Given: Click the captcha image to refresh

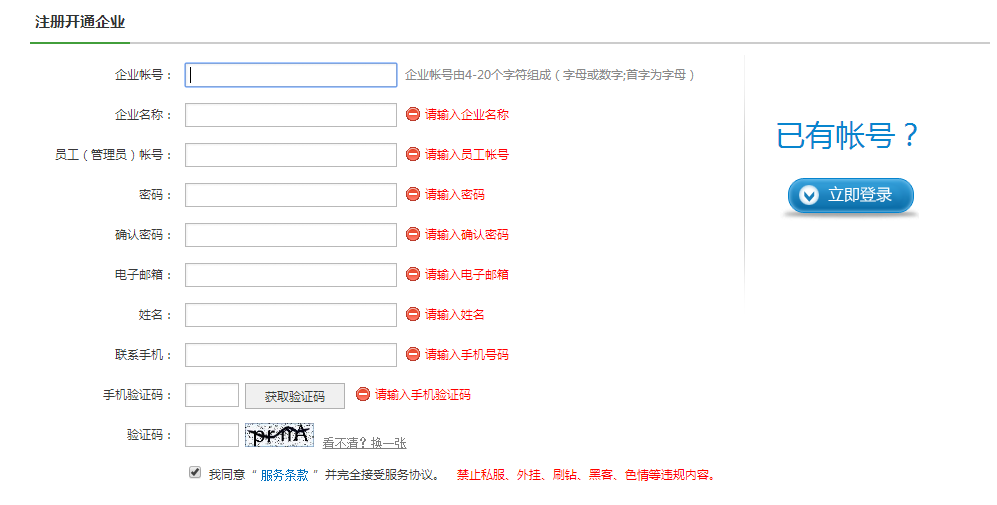Looking at the screenshot, I should pos(280,435).
